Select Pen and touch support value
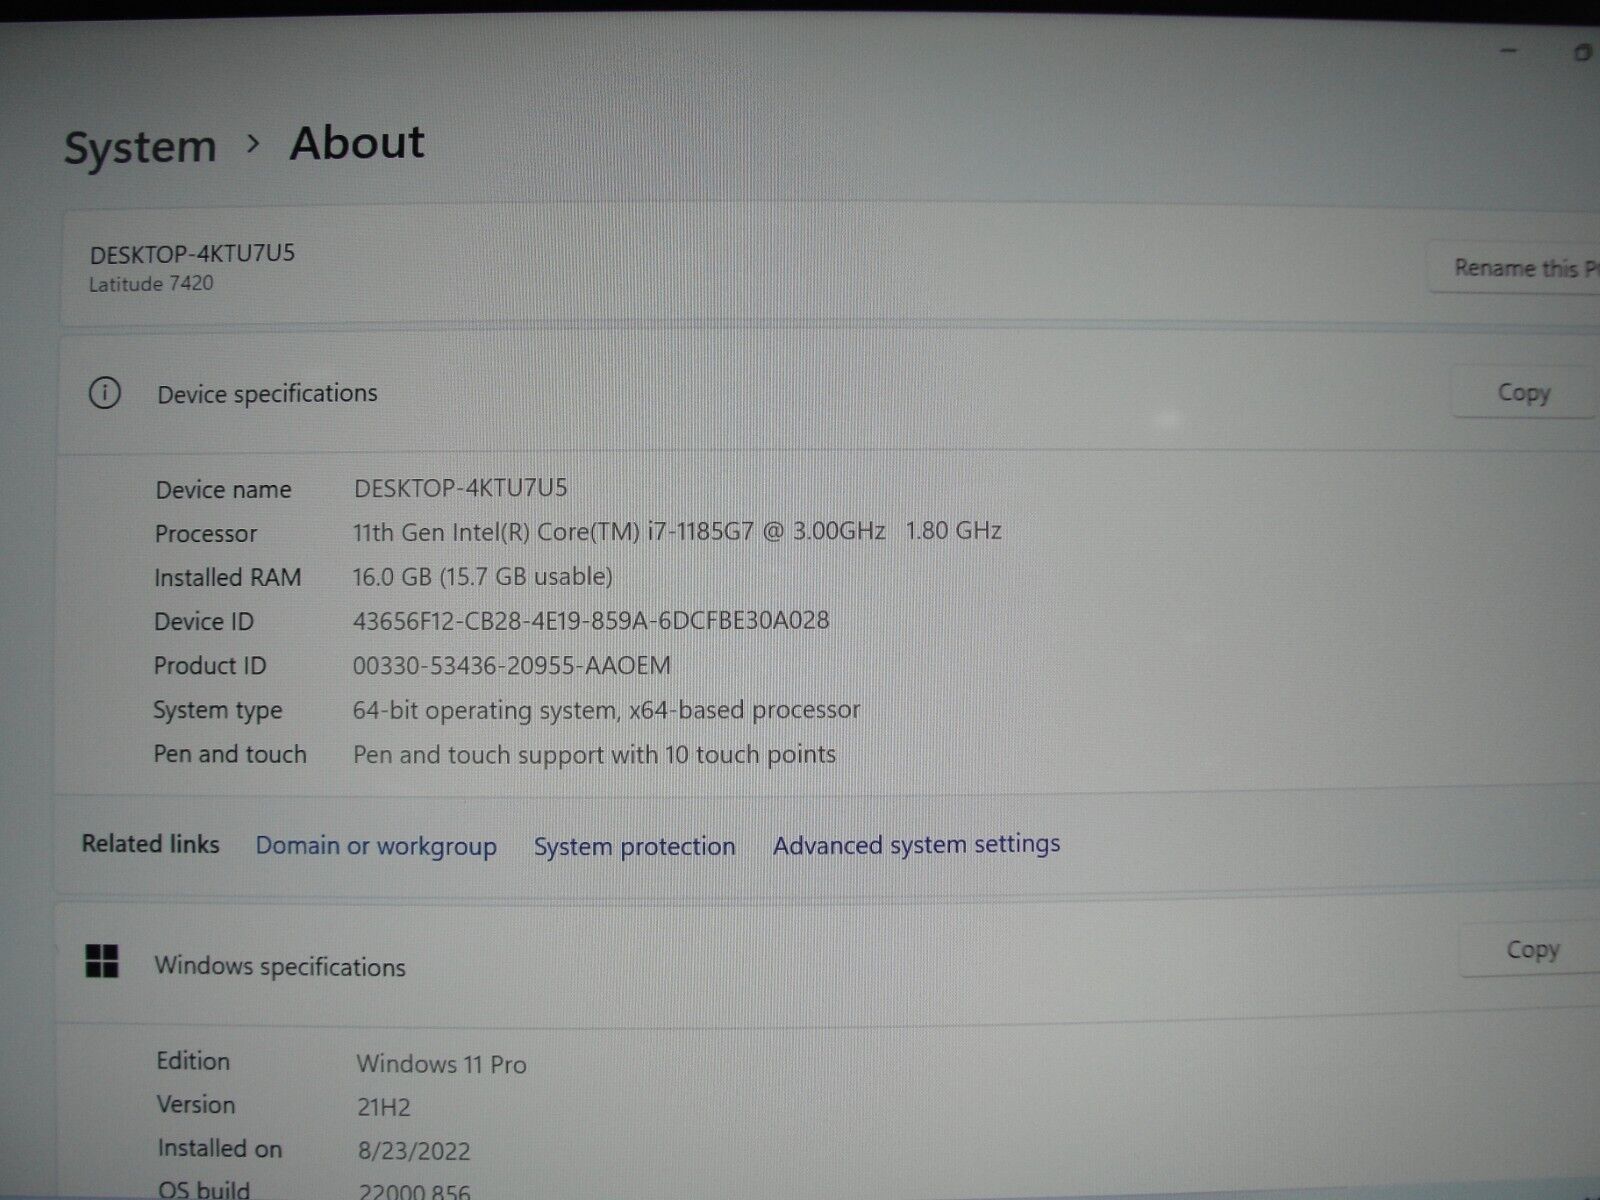This screenshot has width=1600, height=1200. 594,755
